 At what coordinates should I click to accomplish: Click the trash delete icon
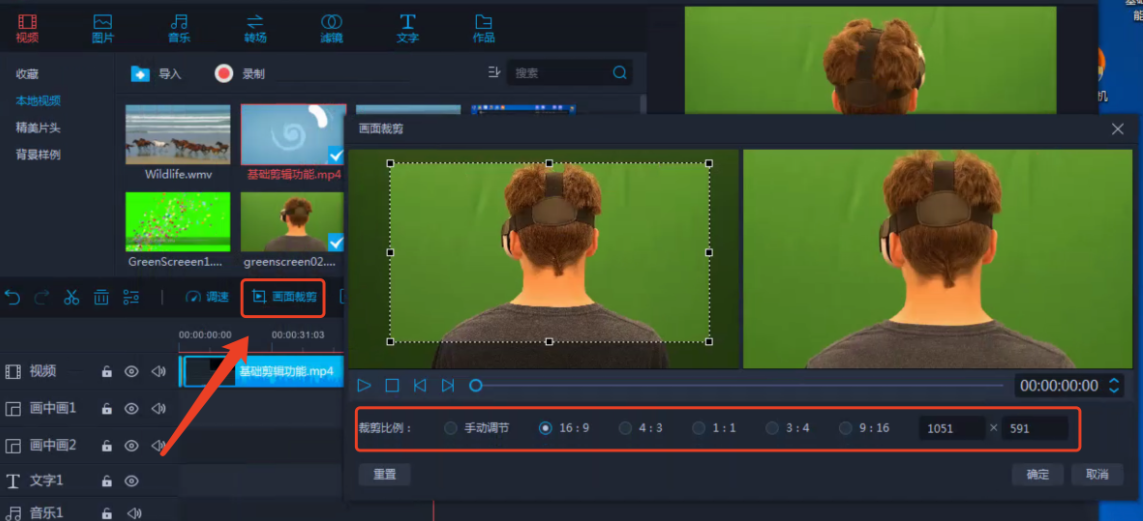[101, 297]
